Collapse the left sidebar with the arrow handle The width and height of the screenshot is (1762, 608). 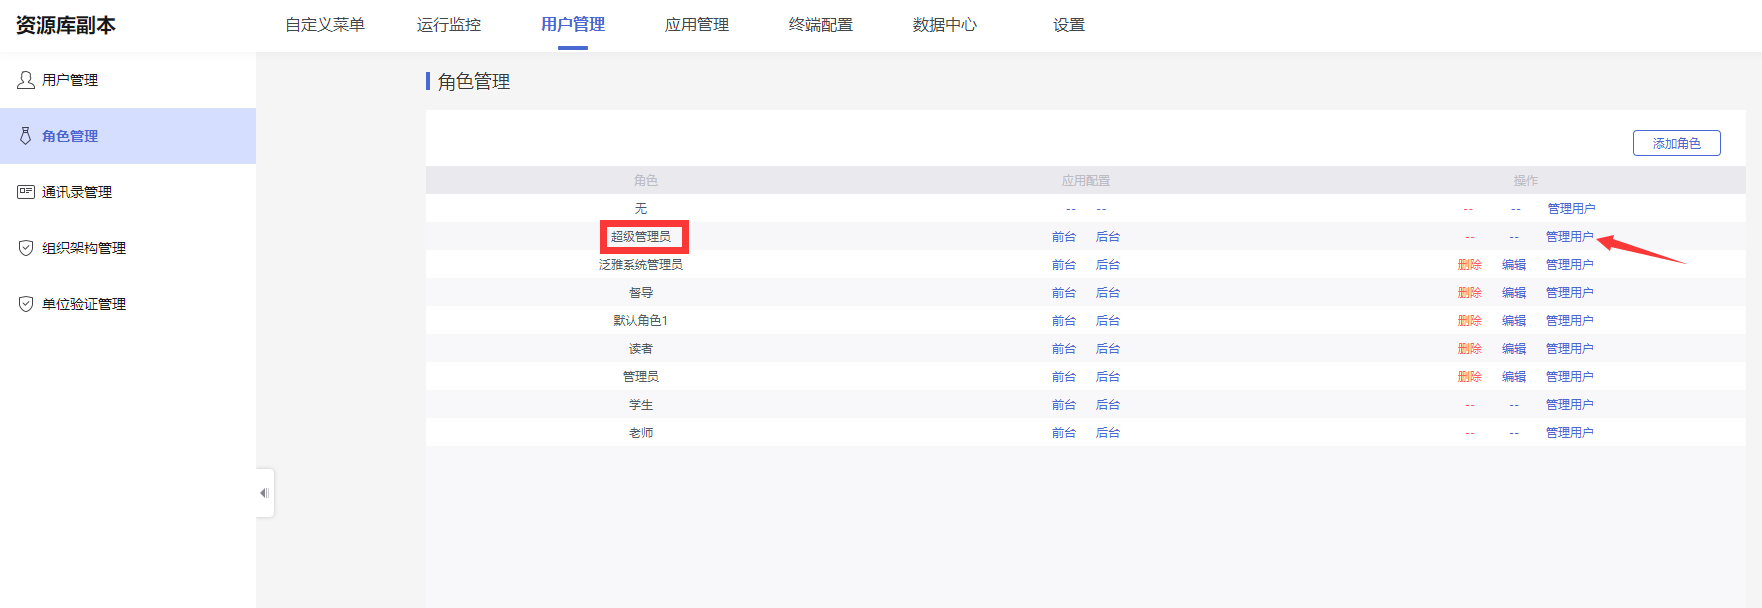pyautogui.click(x=265, y=493)
